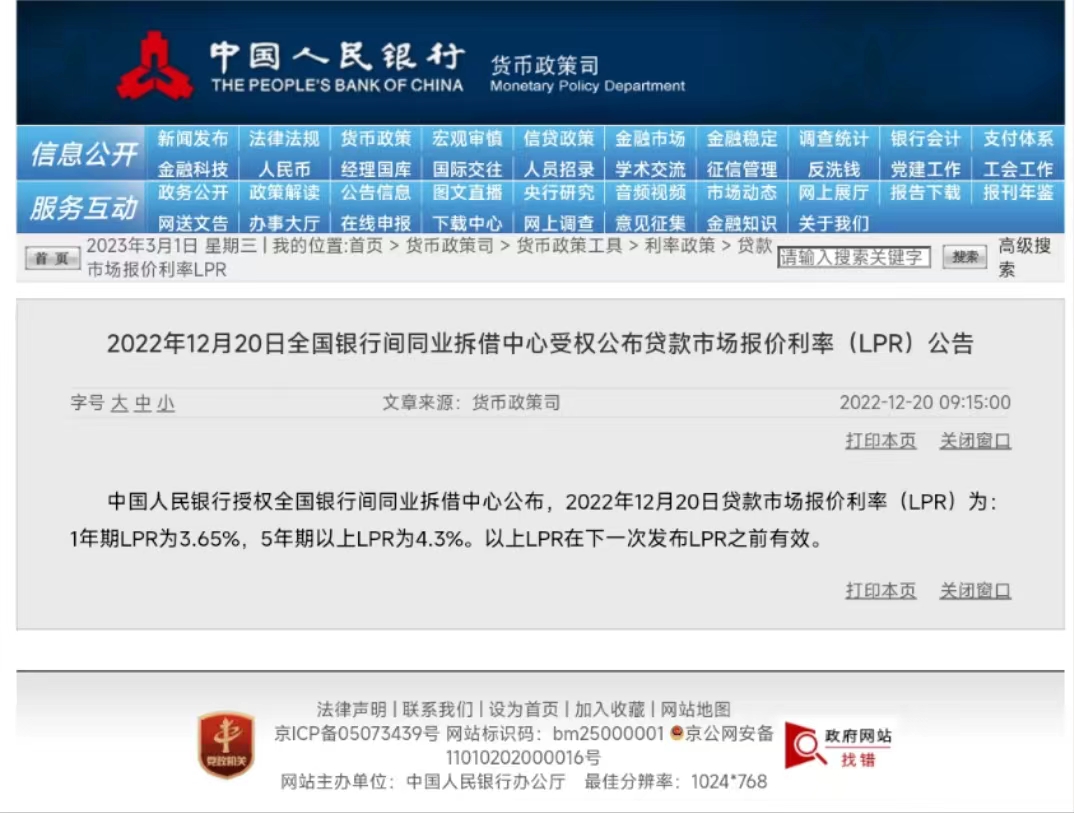The height and width of the screenshot is (813, 1074).
Task: Click the People's Bank of China logo
Action: [x=156, y=65]
